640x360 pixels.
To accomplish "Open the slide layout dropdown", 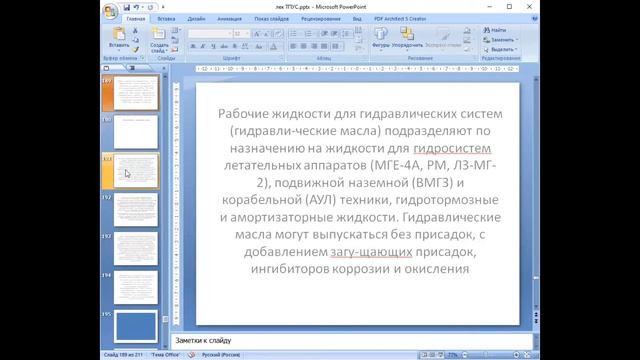I will click(x=176, y=31).
